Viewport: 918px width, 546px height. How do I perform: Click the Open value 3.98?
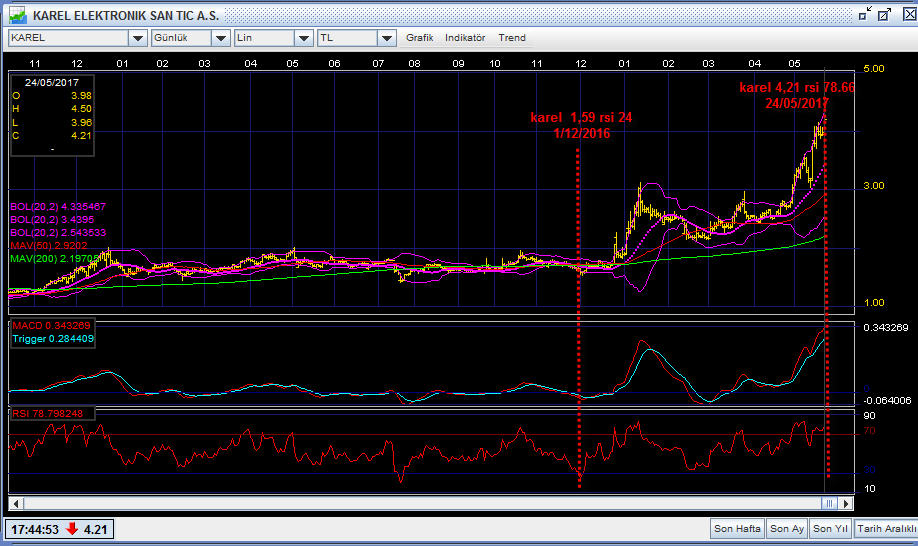tap(81, 95)
